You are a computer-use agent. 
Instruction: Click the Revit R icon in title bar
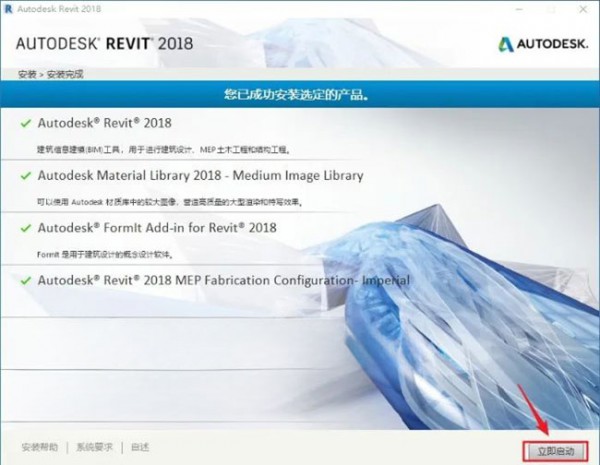pos(8,9)
